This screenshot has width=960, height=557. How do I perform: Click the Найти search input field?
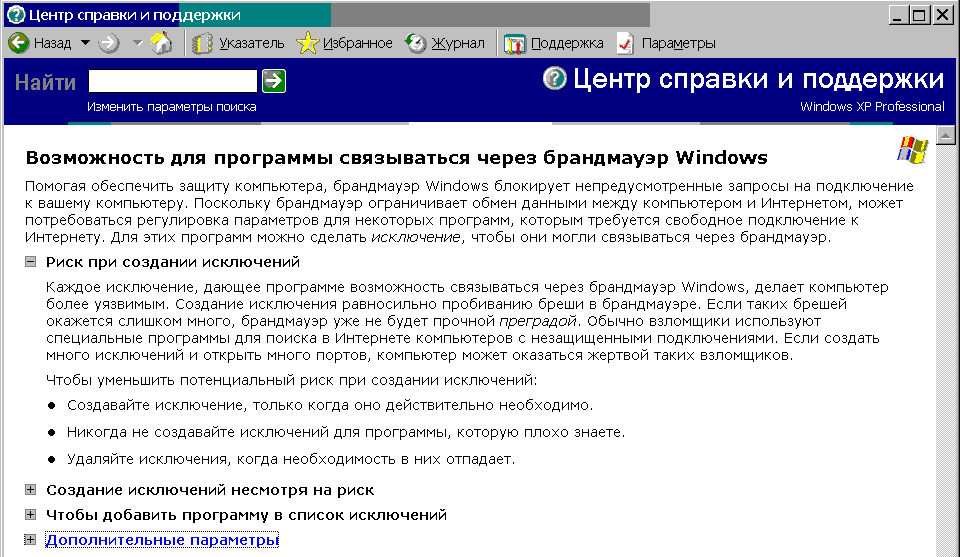click(173, 81)
